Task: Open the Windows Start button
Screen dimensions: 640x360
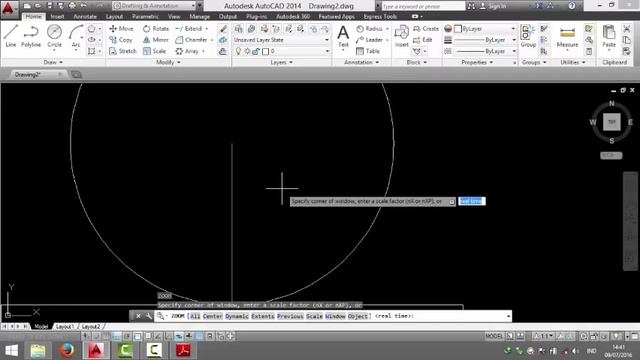Action: point(11,350)
